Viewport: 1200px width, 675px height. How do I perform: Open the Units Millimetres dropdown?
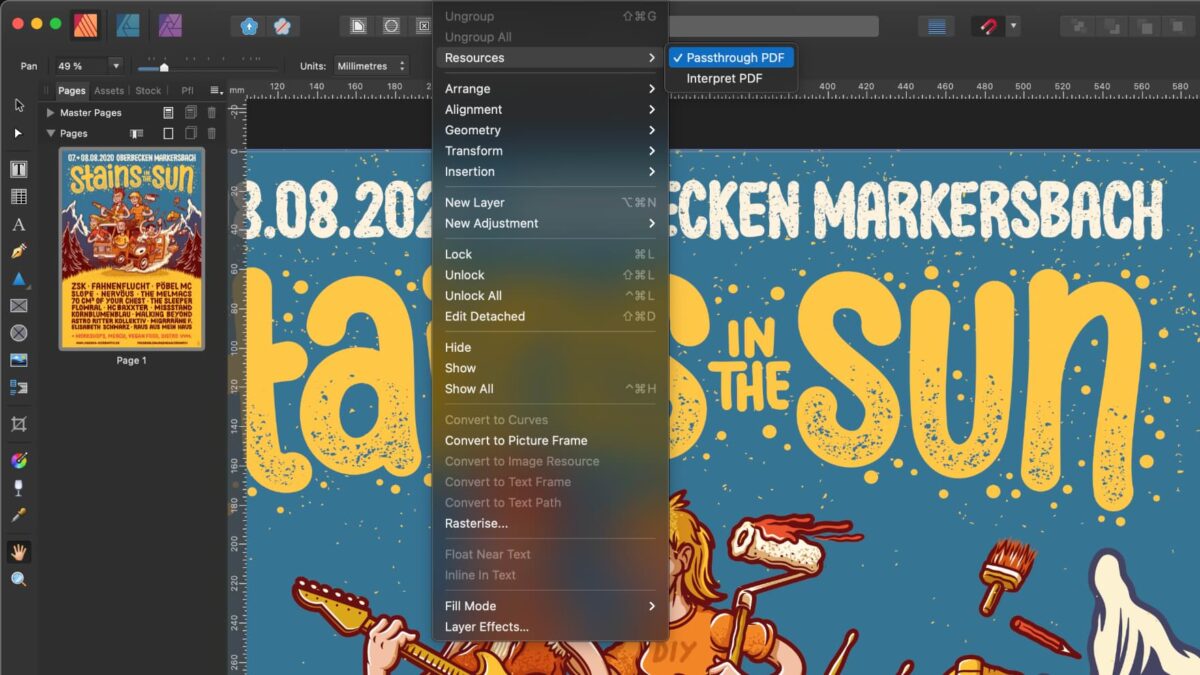click(372, 66)
